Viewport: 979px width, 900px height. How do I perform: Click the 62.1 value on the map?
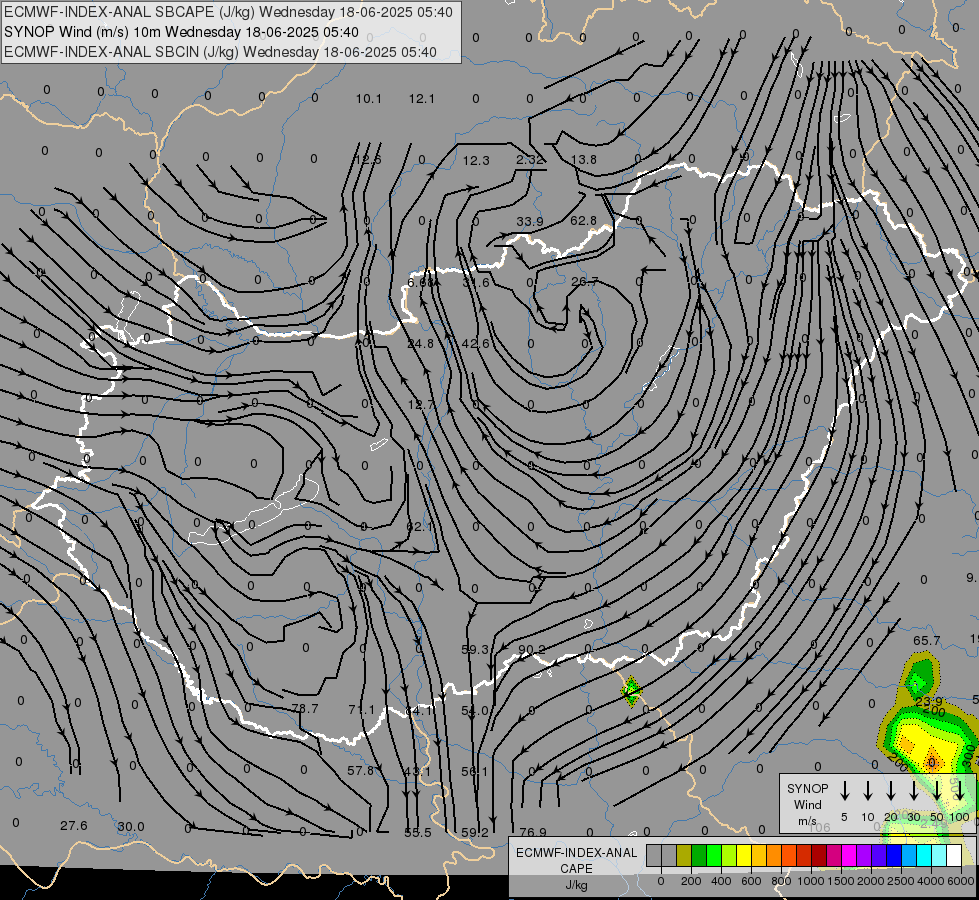(419, 527)
